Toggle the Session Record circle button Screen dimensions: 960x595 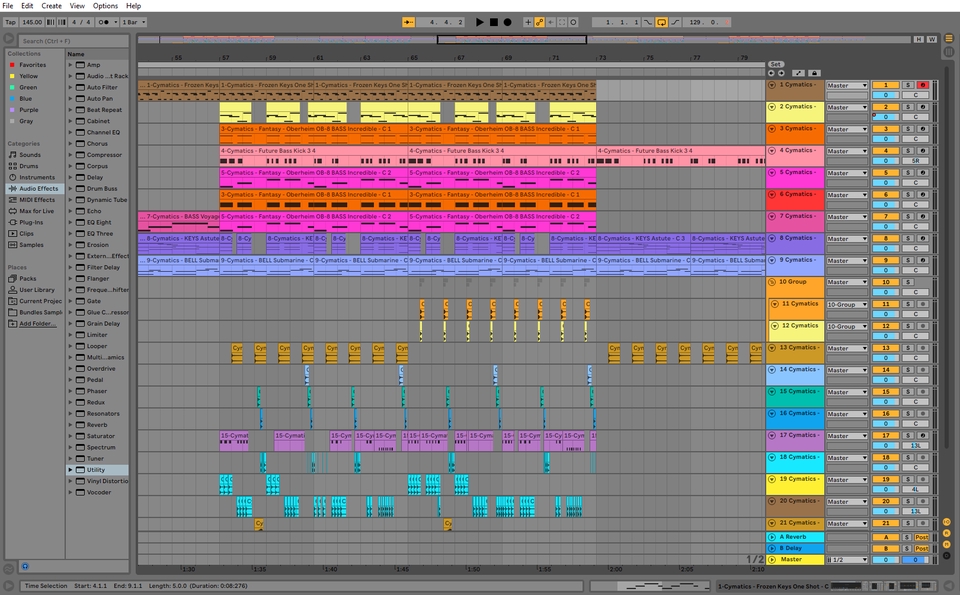(574, 22)
